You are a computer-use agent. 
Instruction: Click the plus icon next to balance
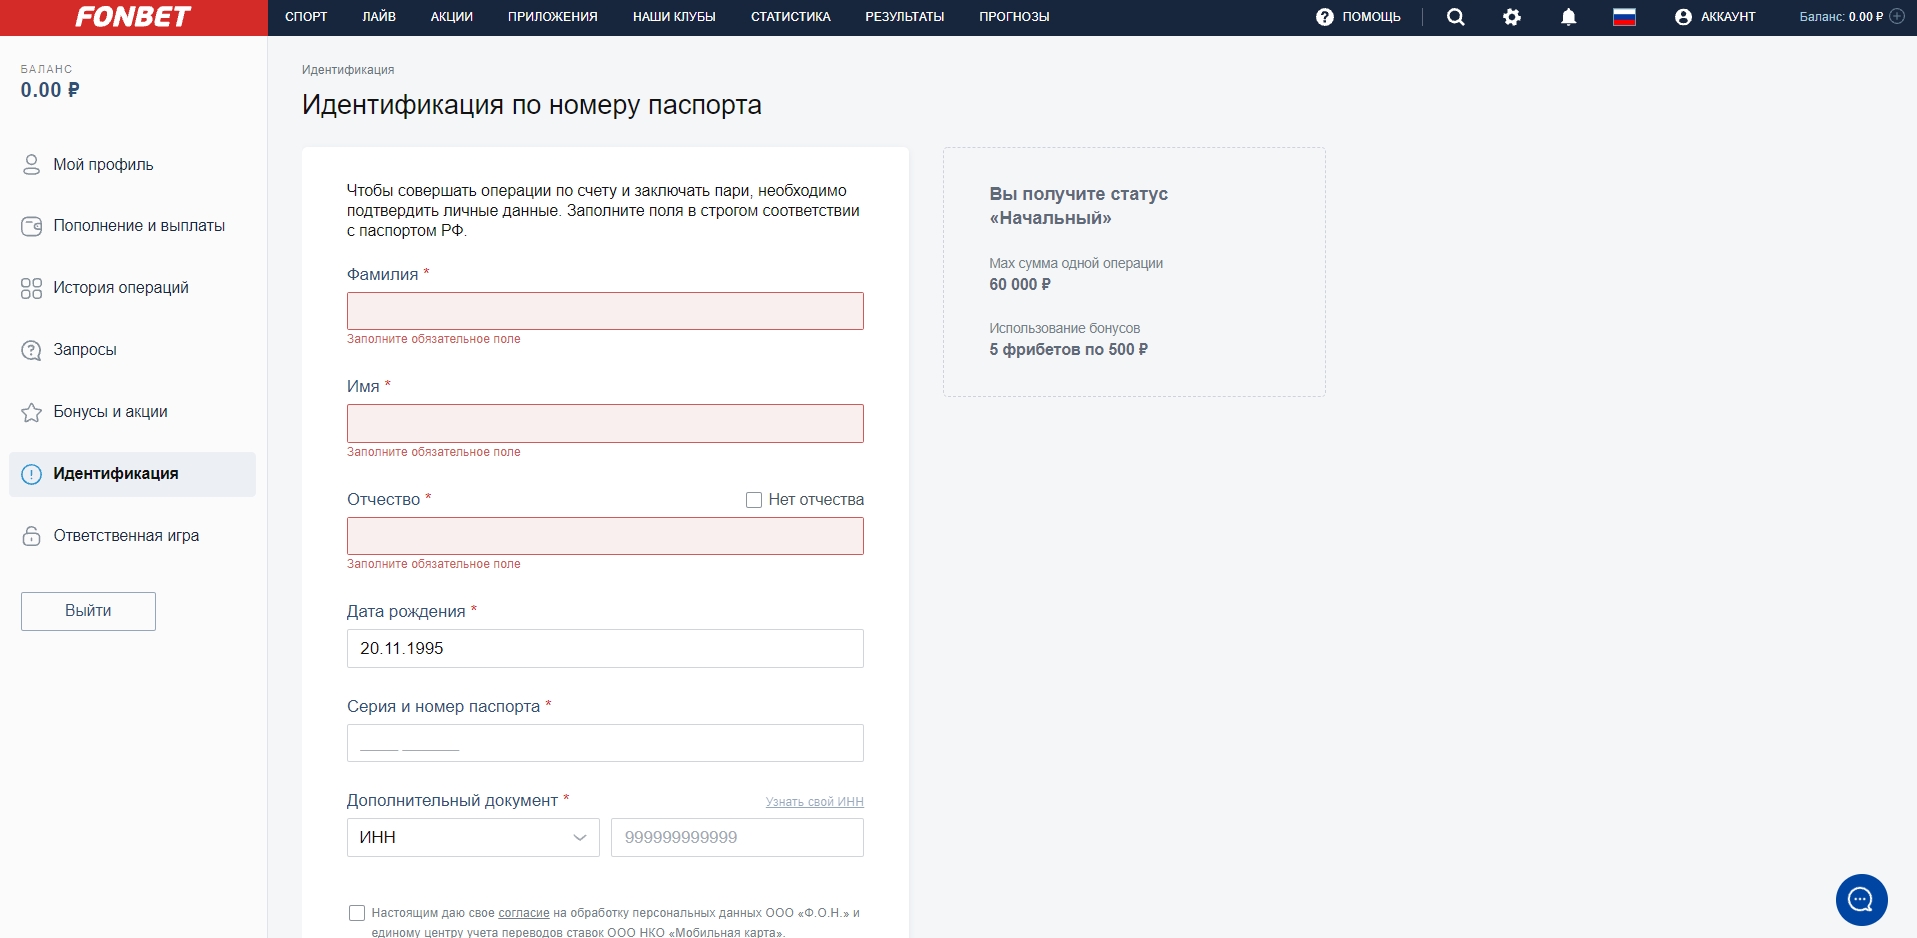[x=1897, y=17]
